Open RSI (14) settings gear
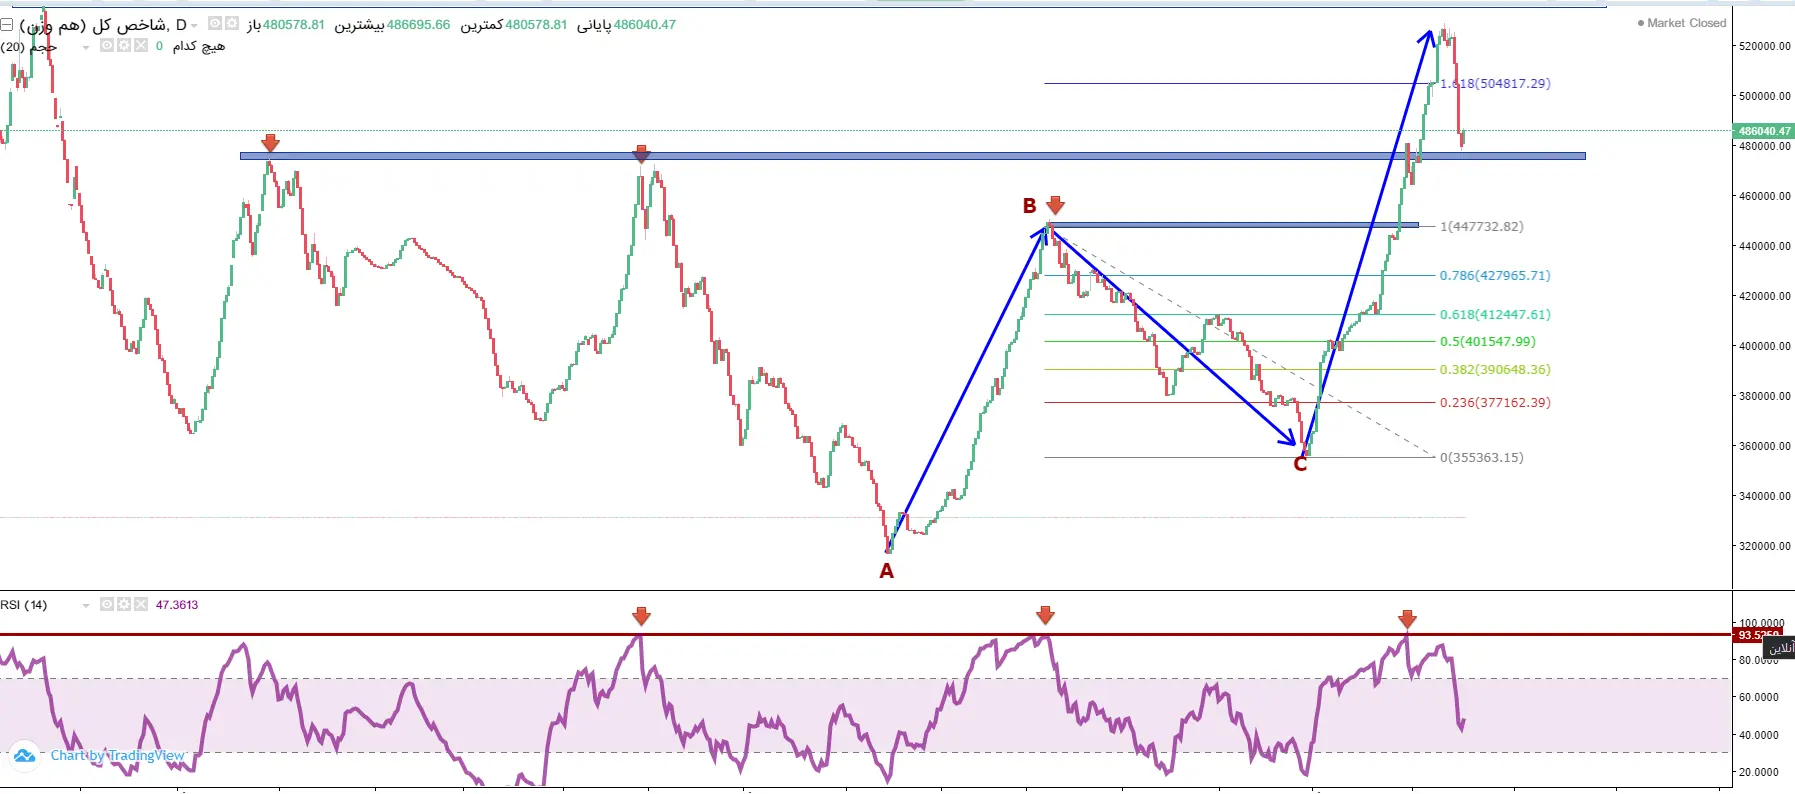 [124, 604]
